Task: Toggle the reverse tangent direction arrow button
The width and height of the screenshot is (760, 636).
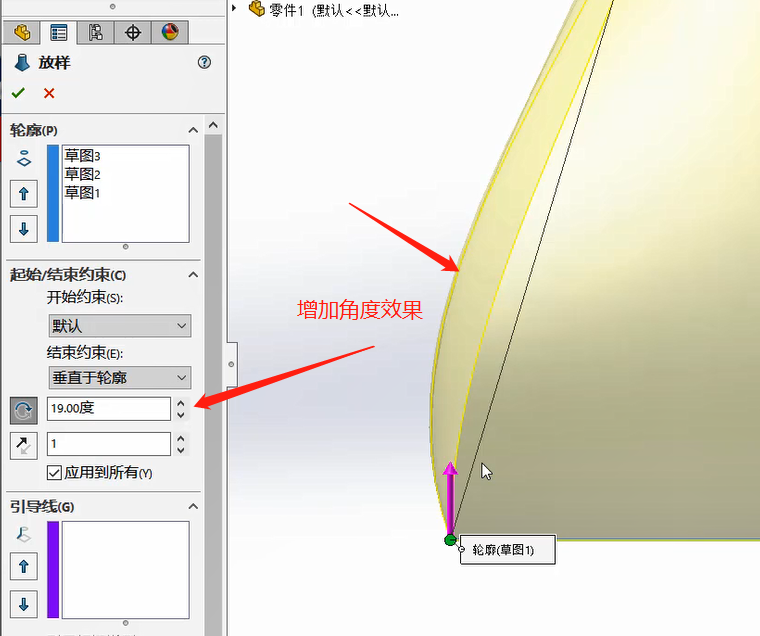Action: (24, 445)
